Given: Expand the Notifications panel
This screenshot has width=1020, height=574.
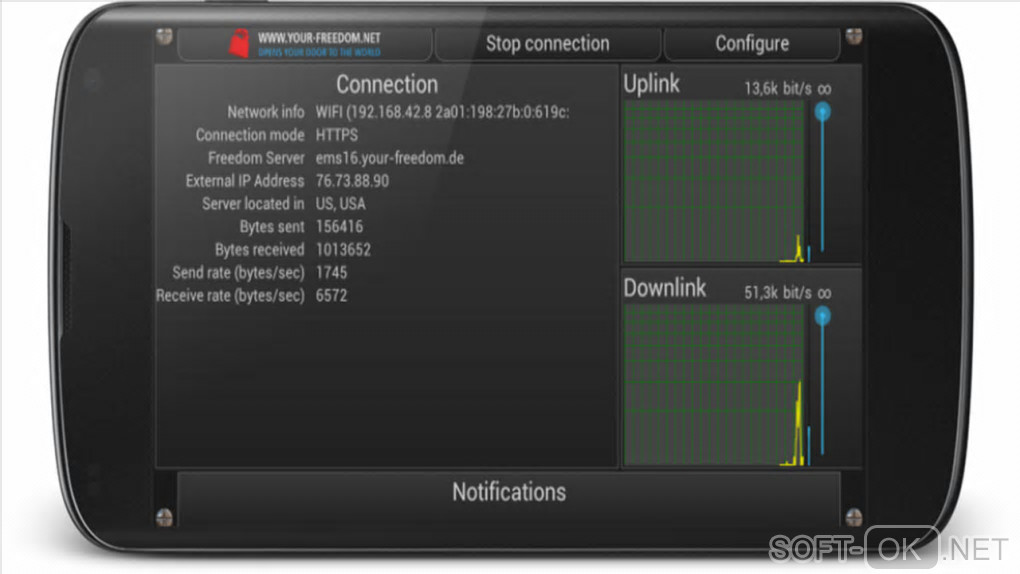Looking at the screenshot, I should [509, 493].
